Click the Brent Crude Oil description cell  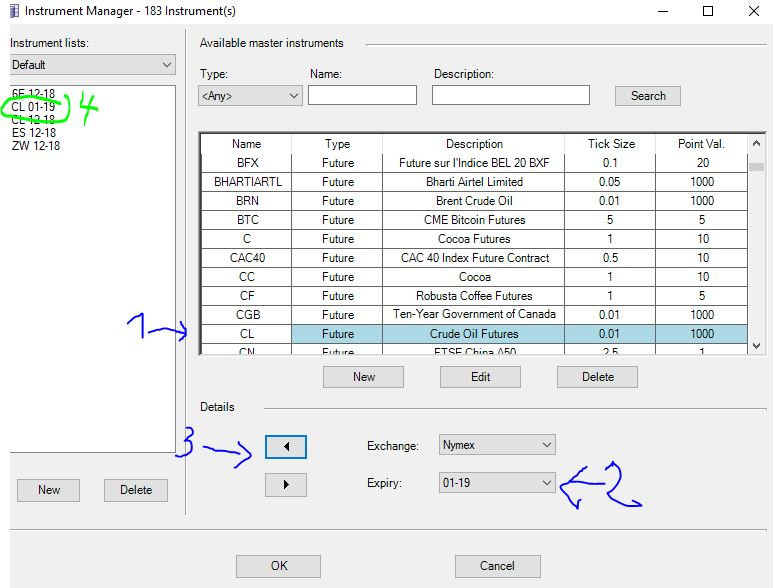point(474,201)
